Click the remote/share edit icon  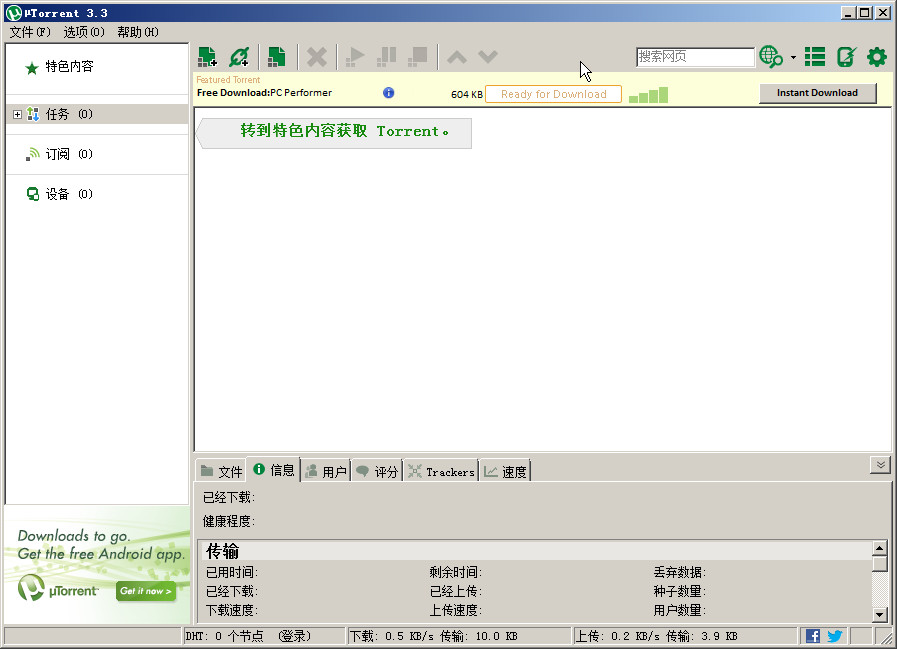click(x=846, y=57)
